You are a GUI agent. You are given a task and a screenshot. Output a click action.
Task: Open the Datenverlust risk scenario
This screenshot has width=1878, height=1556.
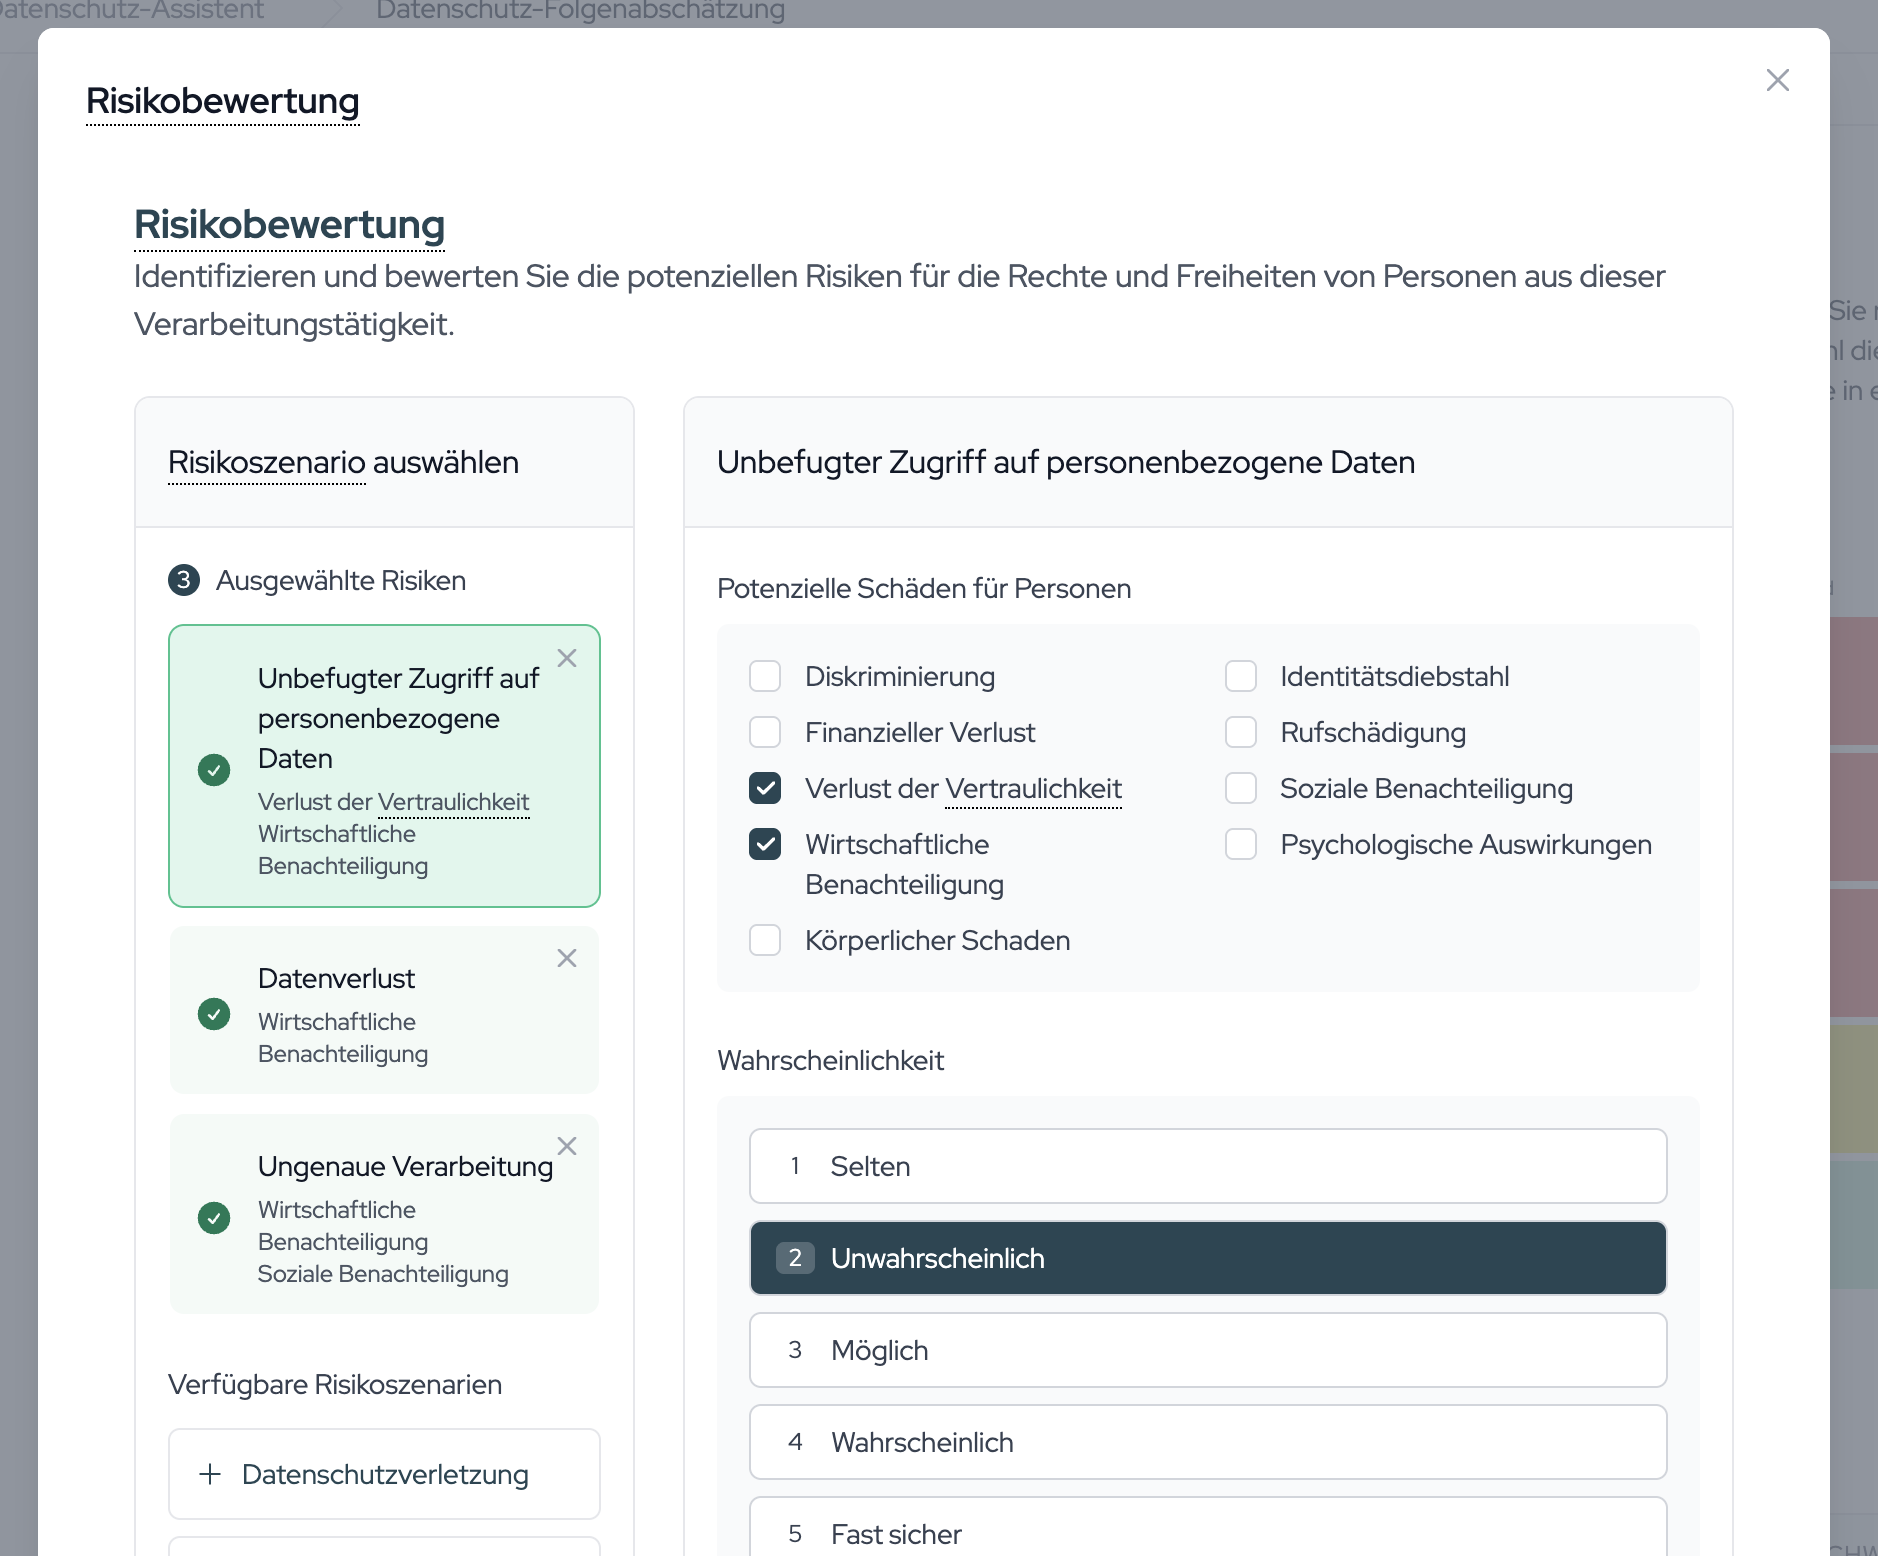point(384,1010)
